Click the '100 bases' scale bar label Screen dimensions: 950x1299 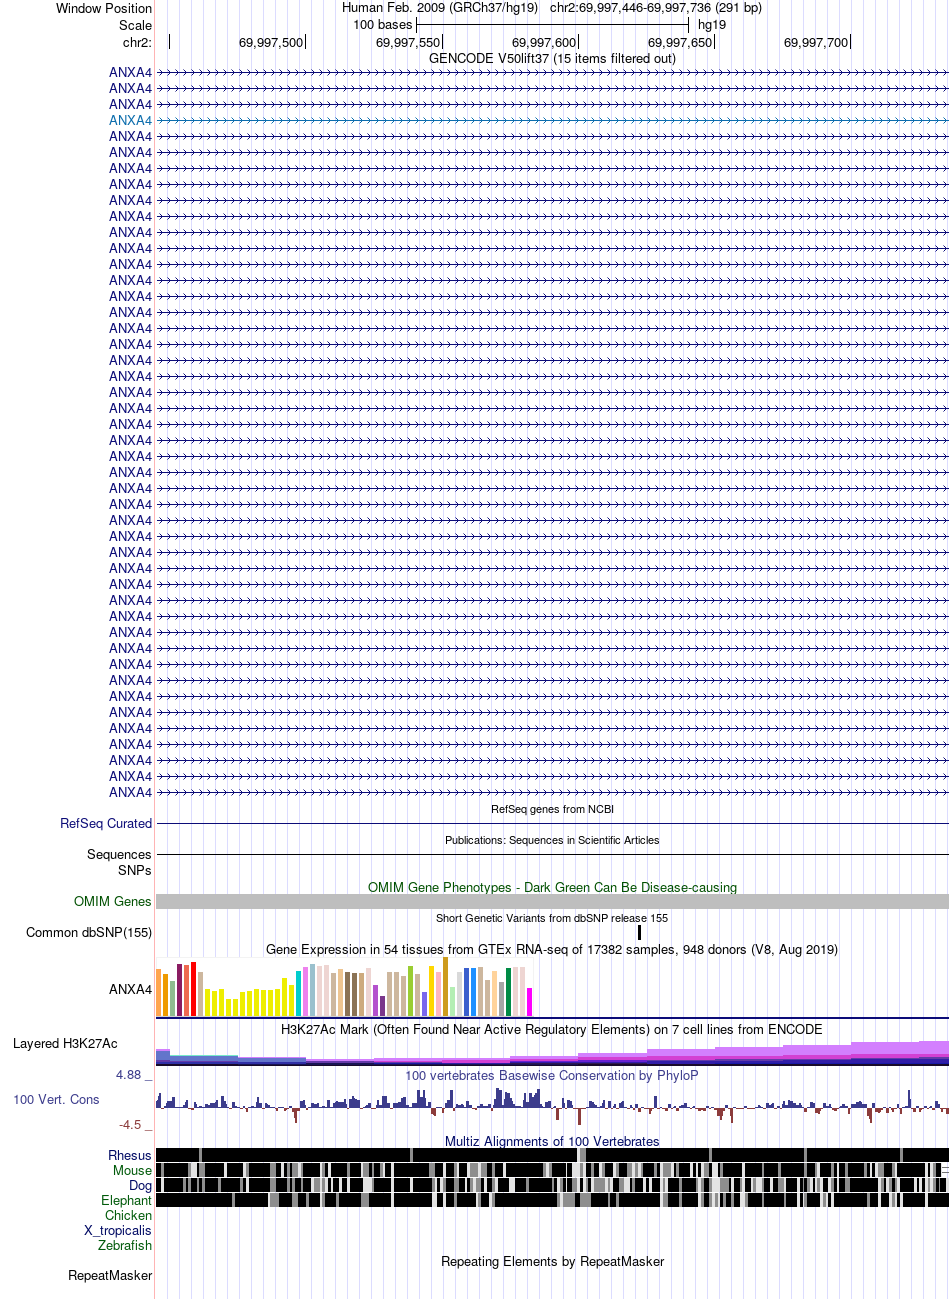point(383,26)
